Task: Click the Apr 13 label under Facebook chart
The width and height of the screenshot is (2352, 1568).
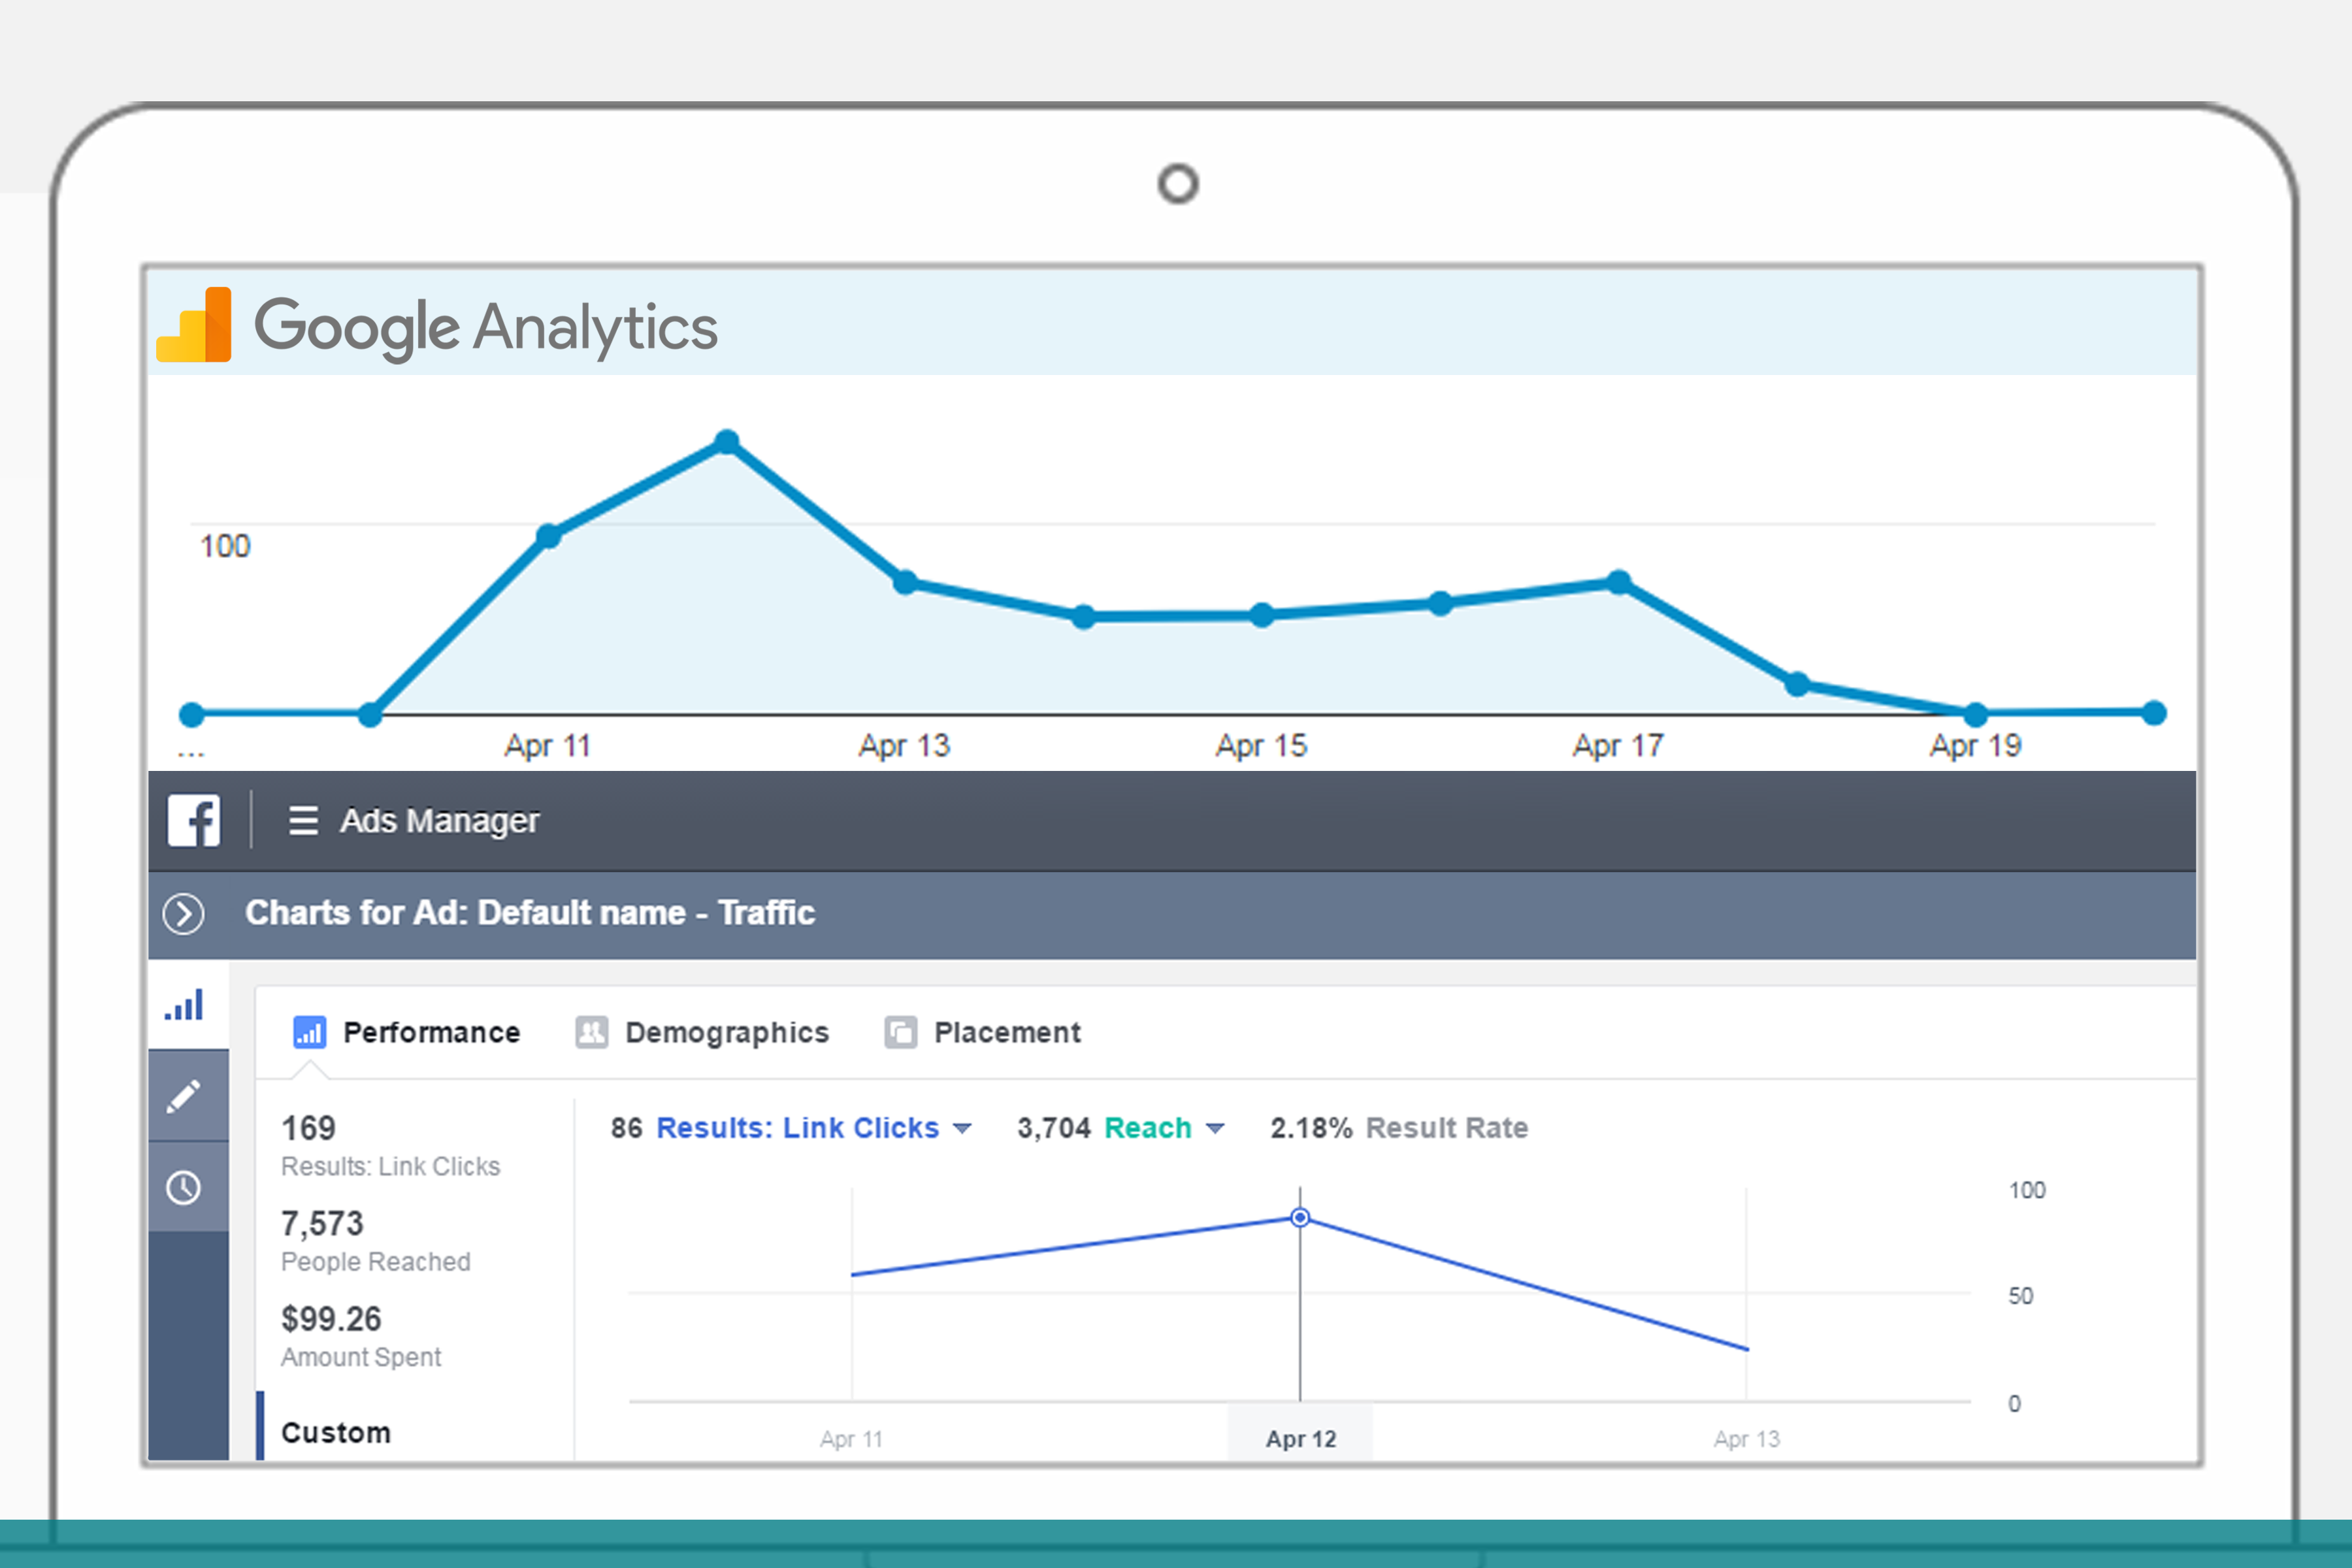Action: coord(1746,1439)
